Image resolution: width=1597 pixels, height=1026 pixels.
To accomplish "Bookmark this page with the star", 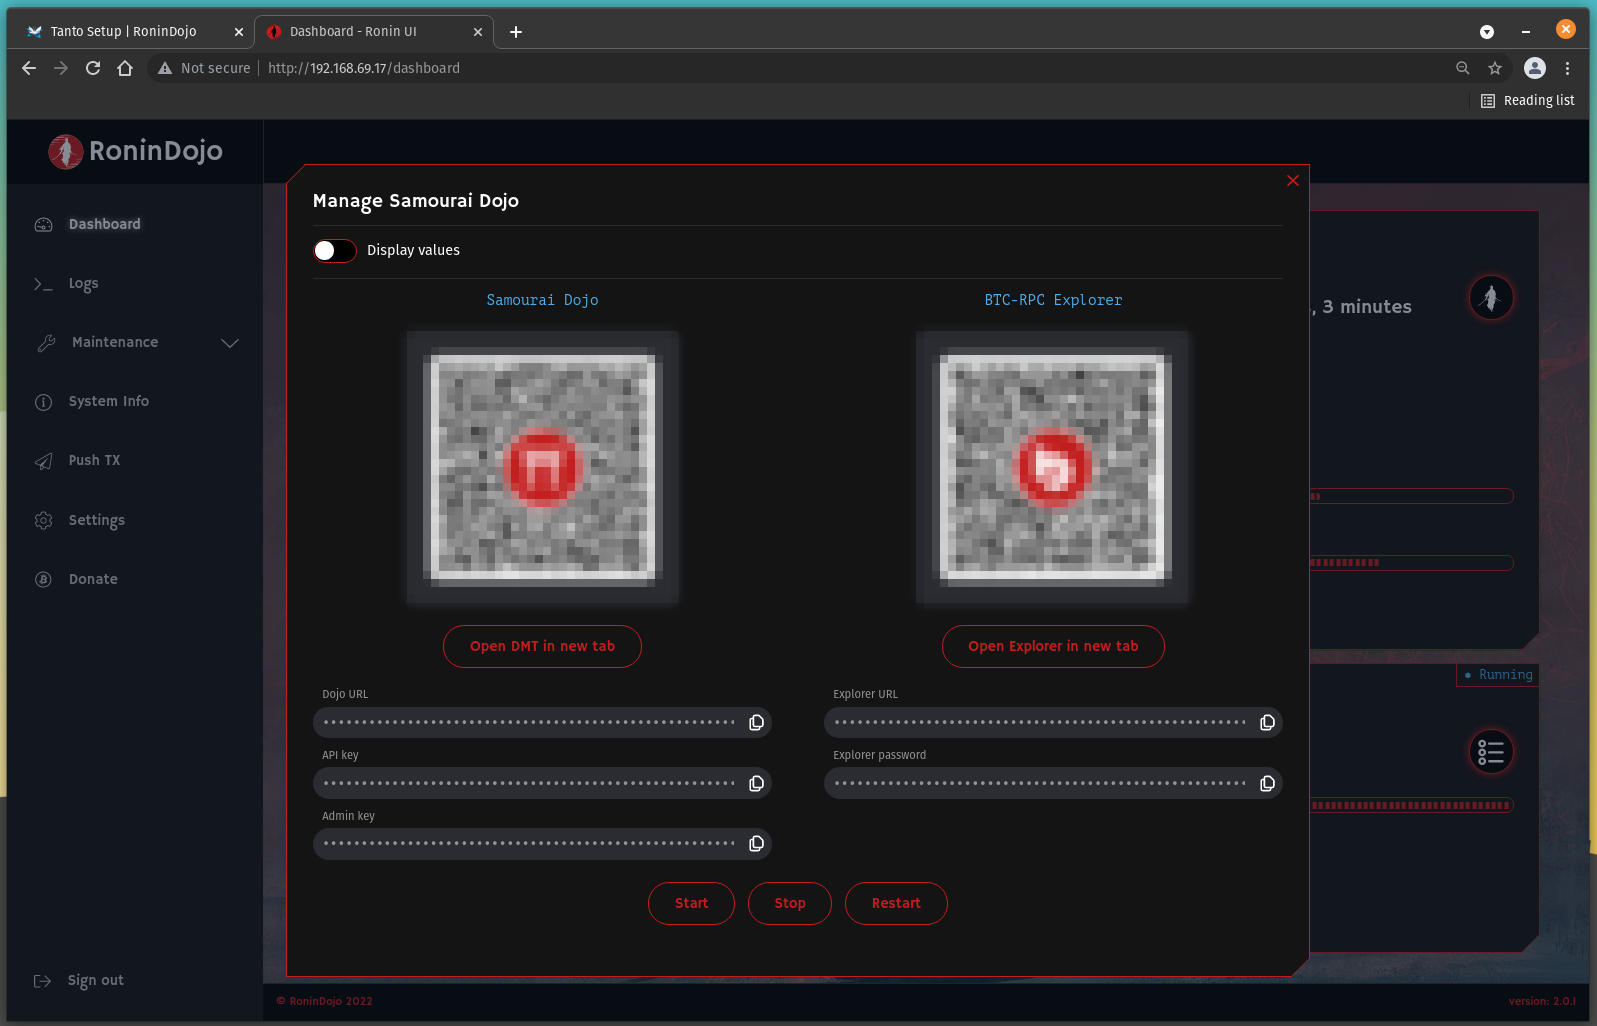I will 1495,68.
